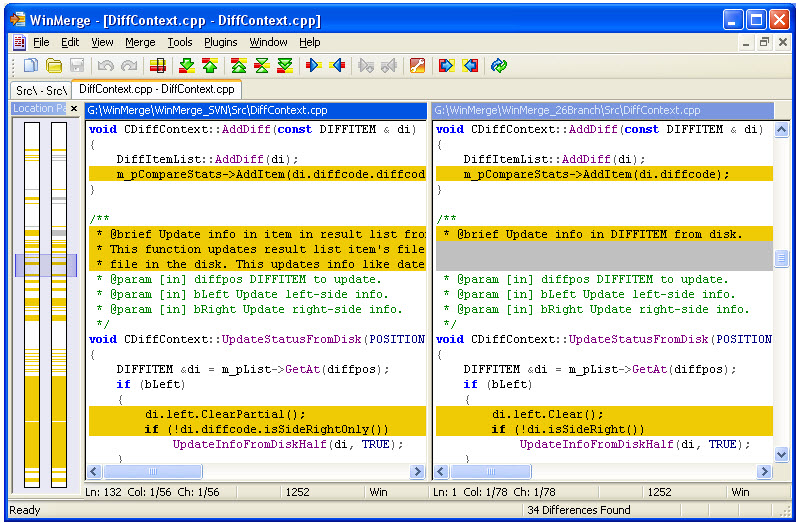Click left bar in the Location Pane
Image resolution: width=796 pixels, height=523 pixels.
[x=31, y=305]
